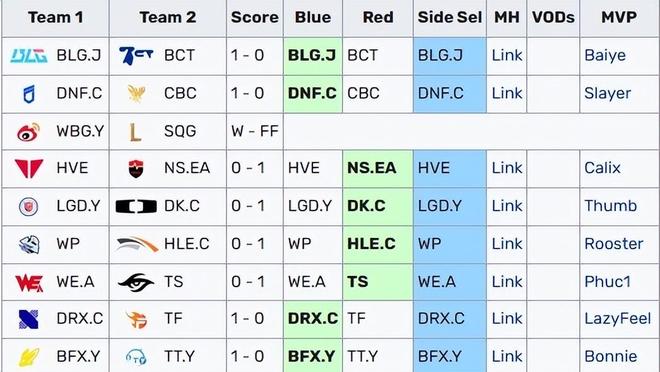
Task: Click the TS Team Secret eye logo
Action: (x=136, y=282)
